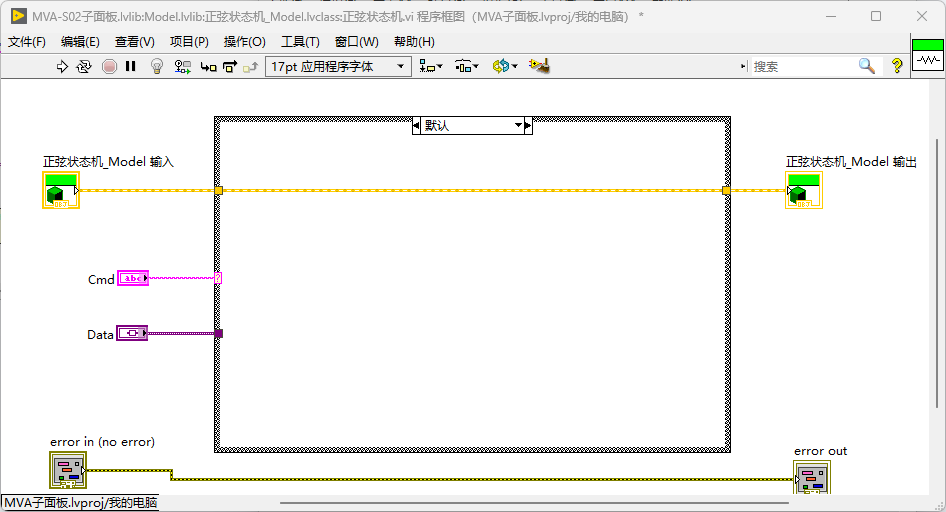946x512 pixels.
Task: Click the horizontal scrollbar
Action: click(534, 502)
